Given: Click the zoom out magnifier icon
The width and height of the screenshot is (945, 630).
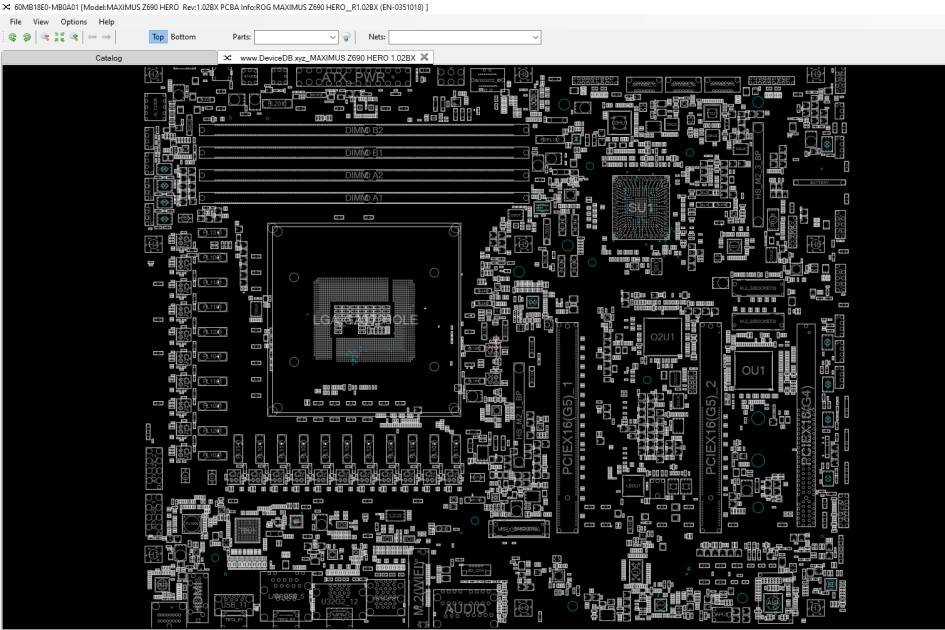Looking at the screenshot, I should 45,37.
